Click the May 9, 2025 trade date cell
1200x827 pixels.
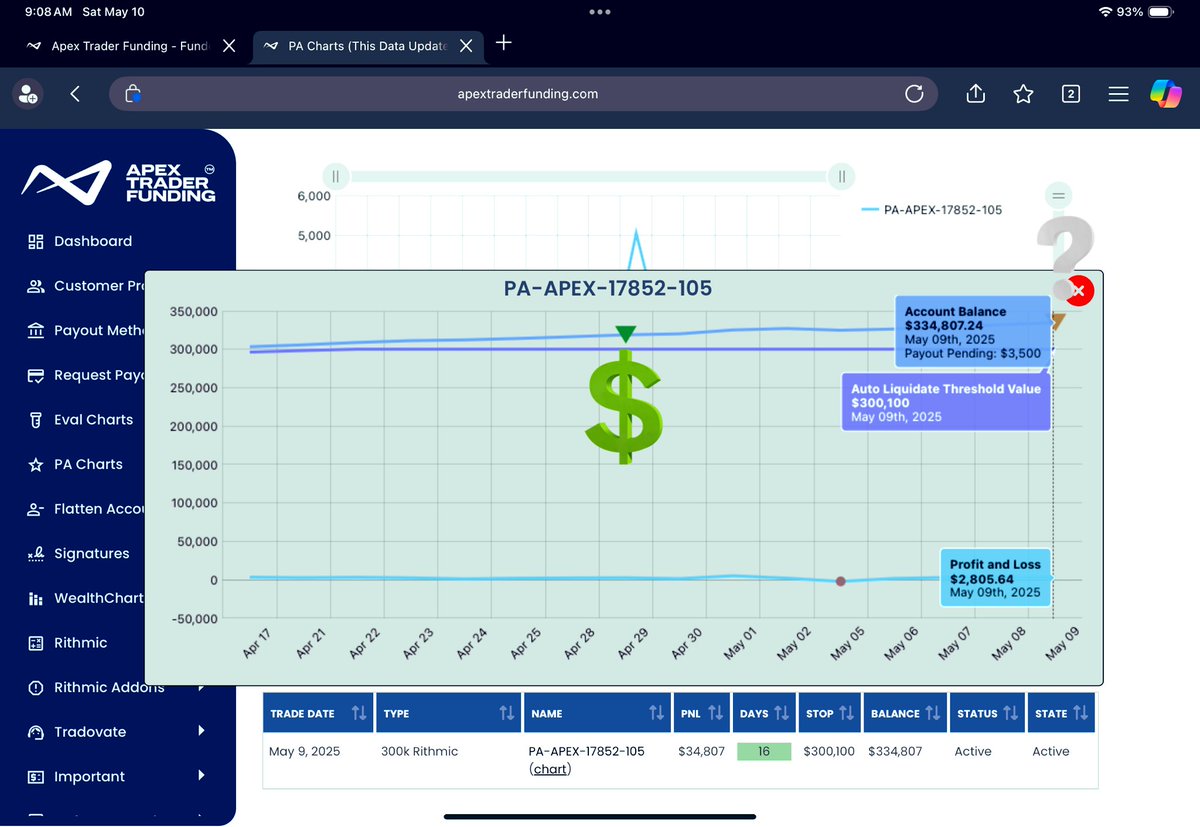click(x=304, y=751)
